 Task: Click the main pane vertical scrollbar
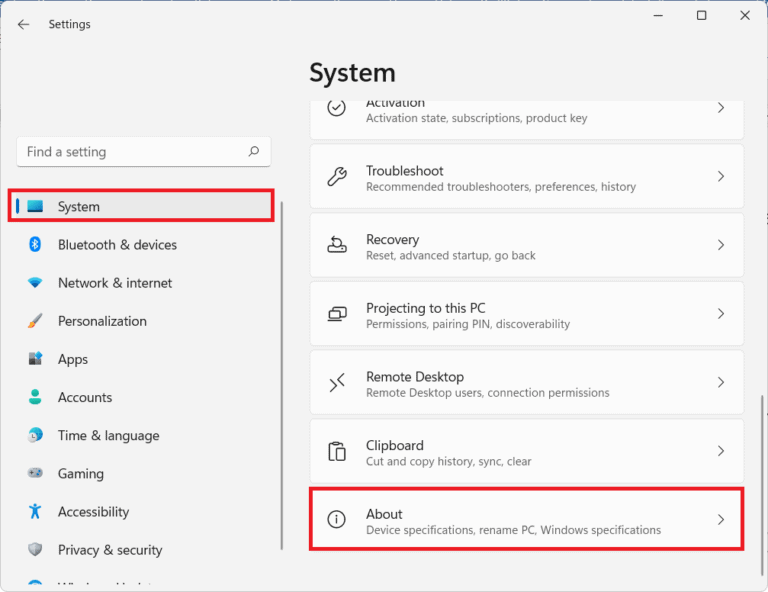coord(762,485)
